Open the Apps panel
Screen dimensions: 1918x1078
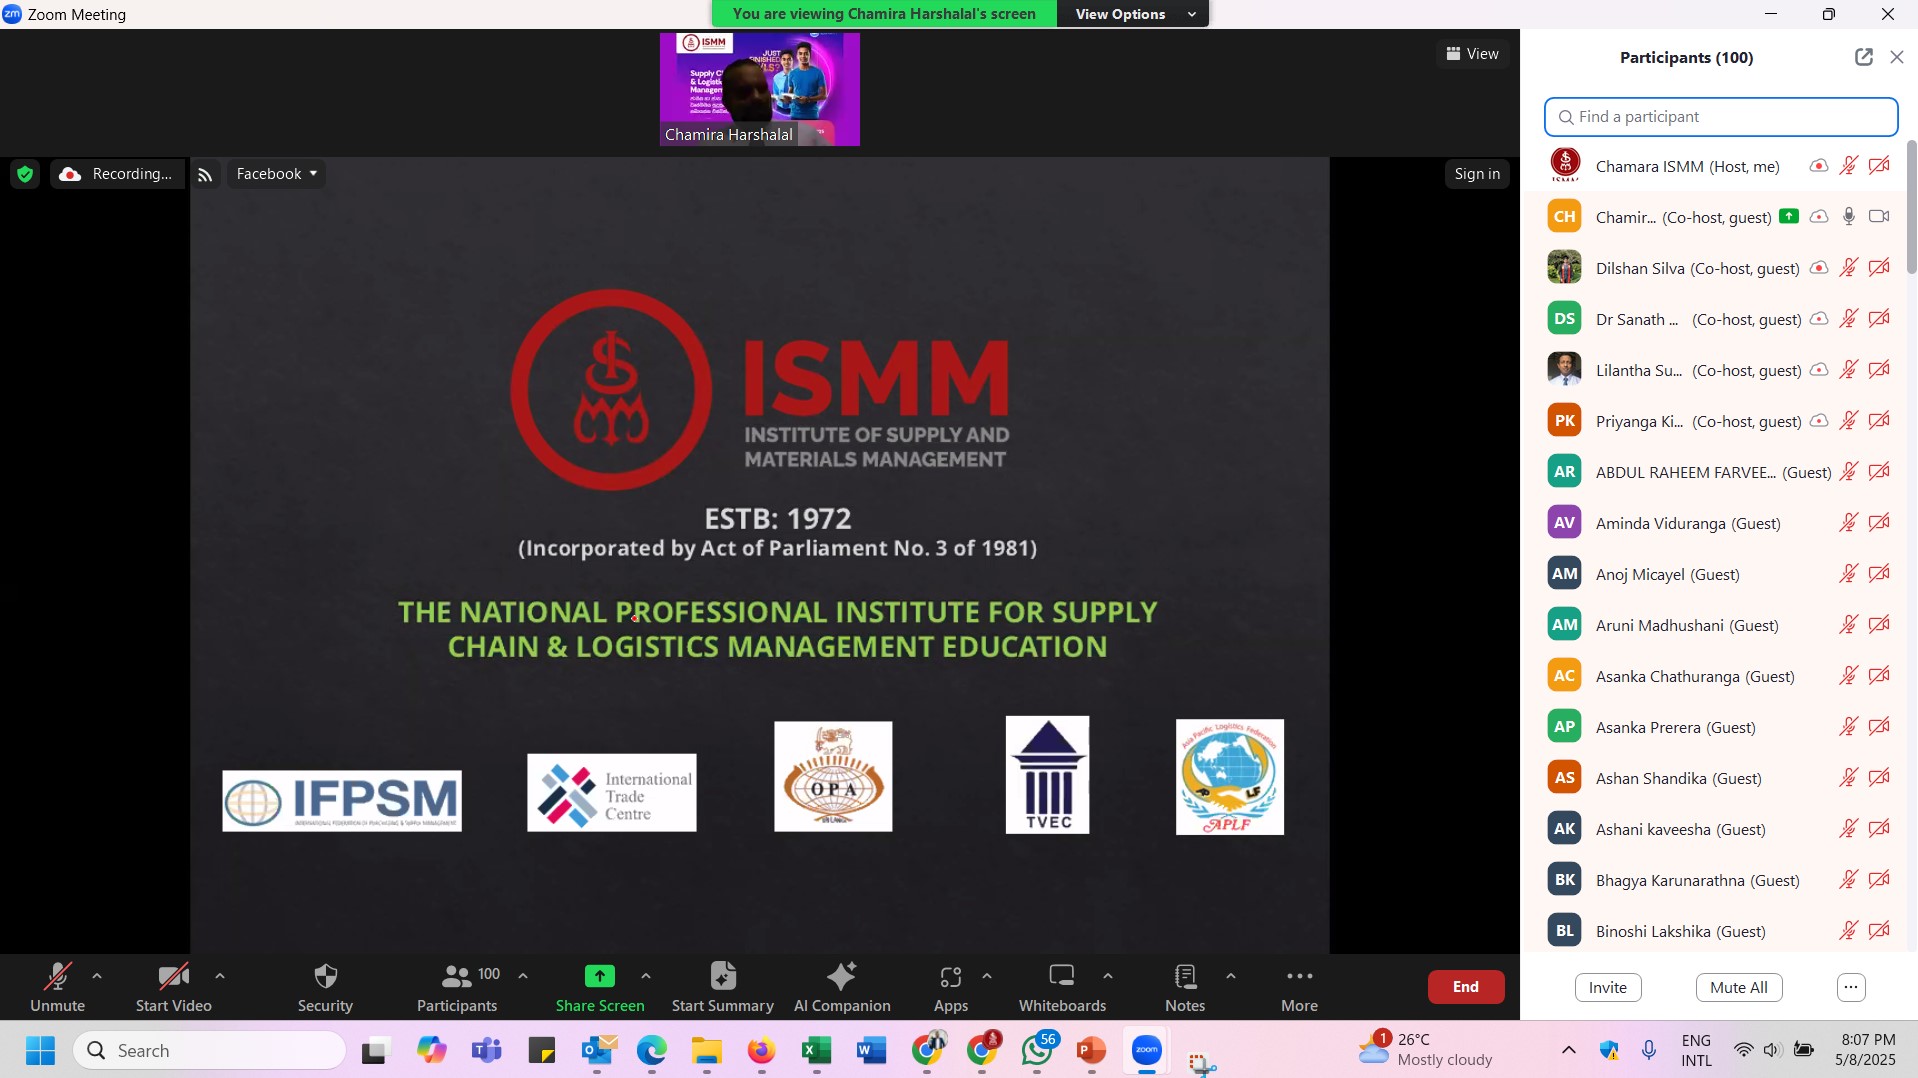coord(950,987)
